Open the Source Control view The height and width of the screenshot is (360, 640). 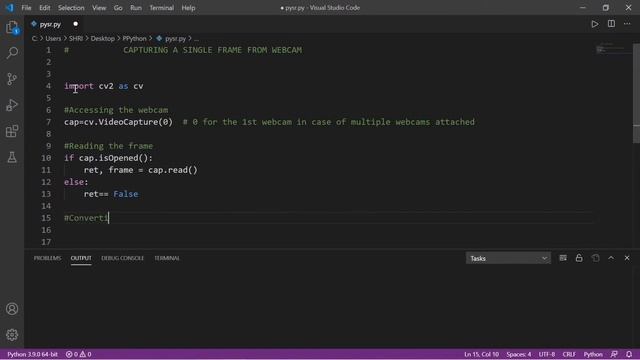point(12,79)
